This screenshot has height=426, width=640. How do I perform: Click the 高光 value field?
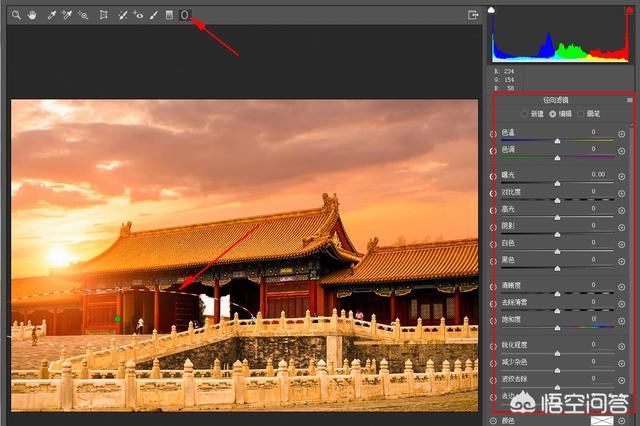[x=593, y=208]
